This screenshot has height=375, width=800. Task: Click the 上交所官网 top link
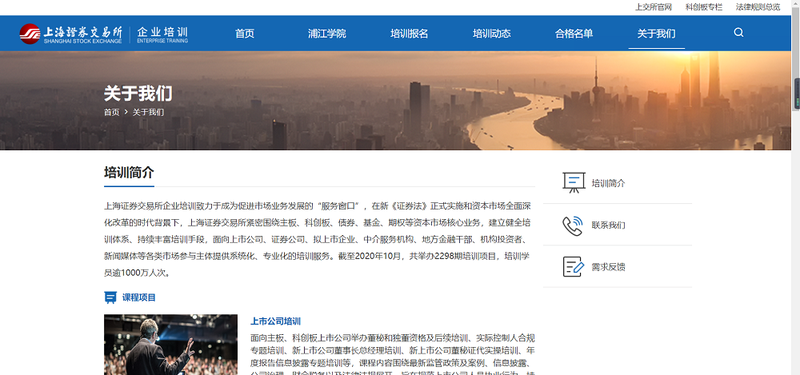[x=653, y=7]
